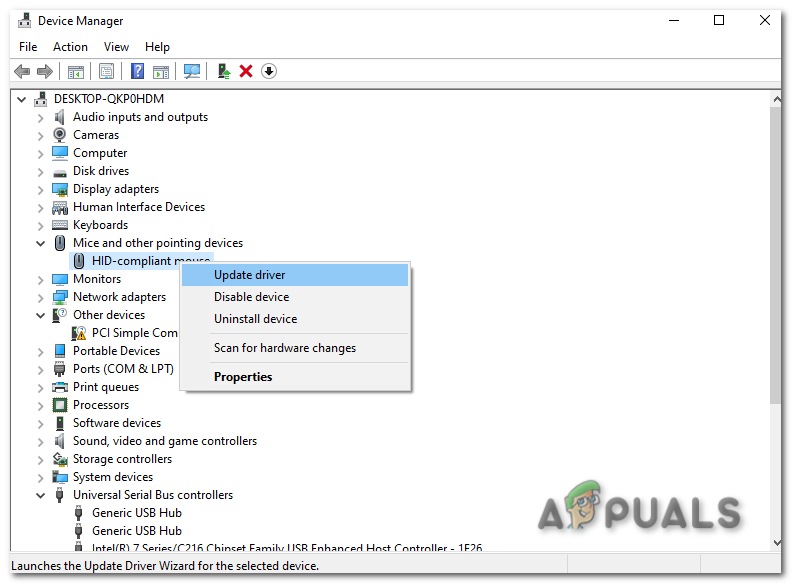Viewport: 792px width, 584px height.
Task: Click the Device Manager title bar icon
Action: [24, 21]
